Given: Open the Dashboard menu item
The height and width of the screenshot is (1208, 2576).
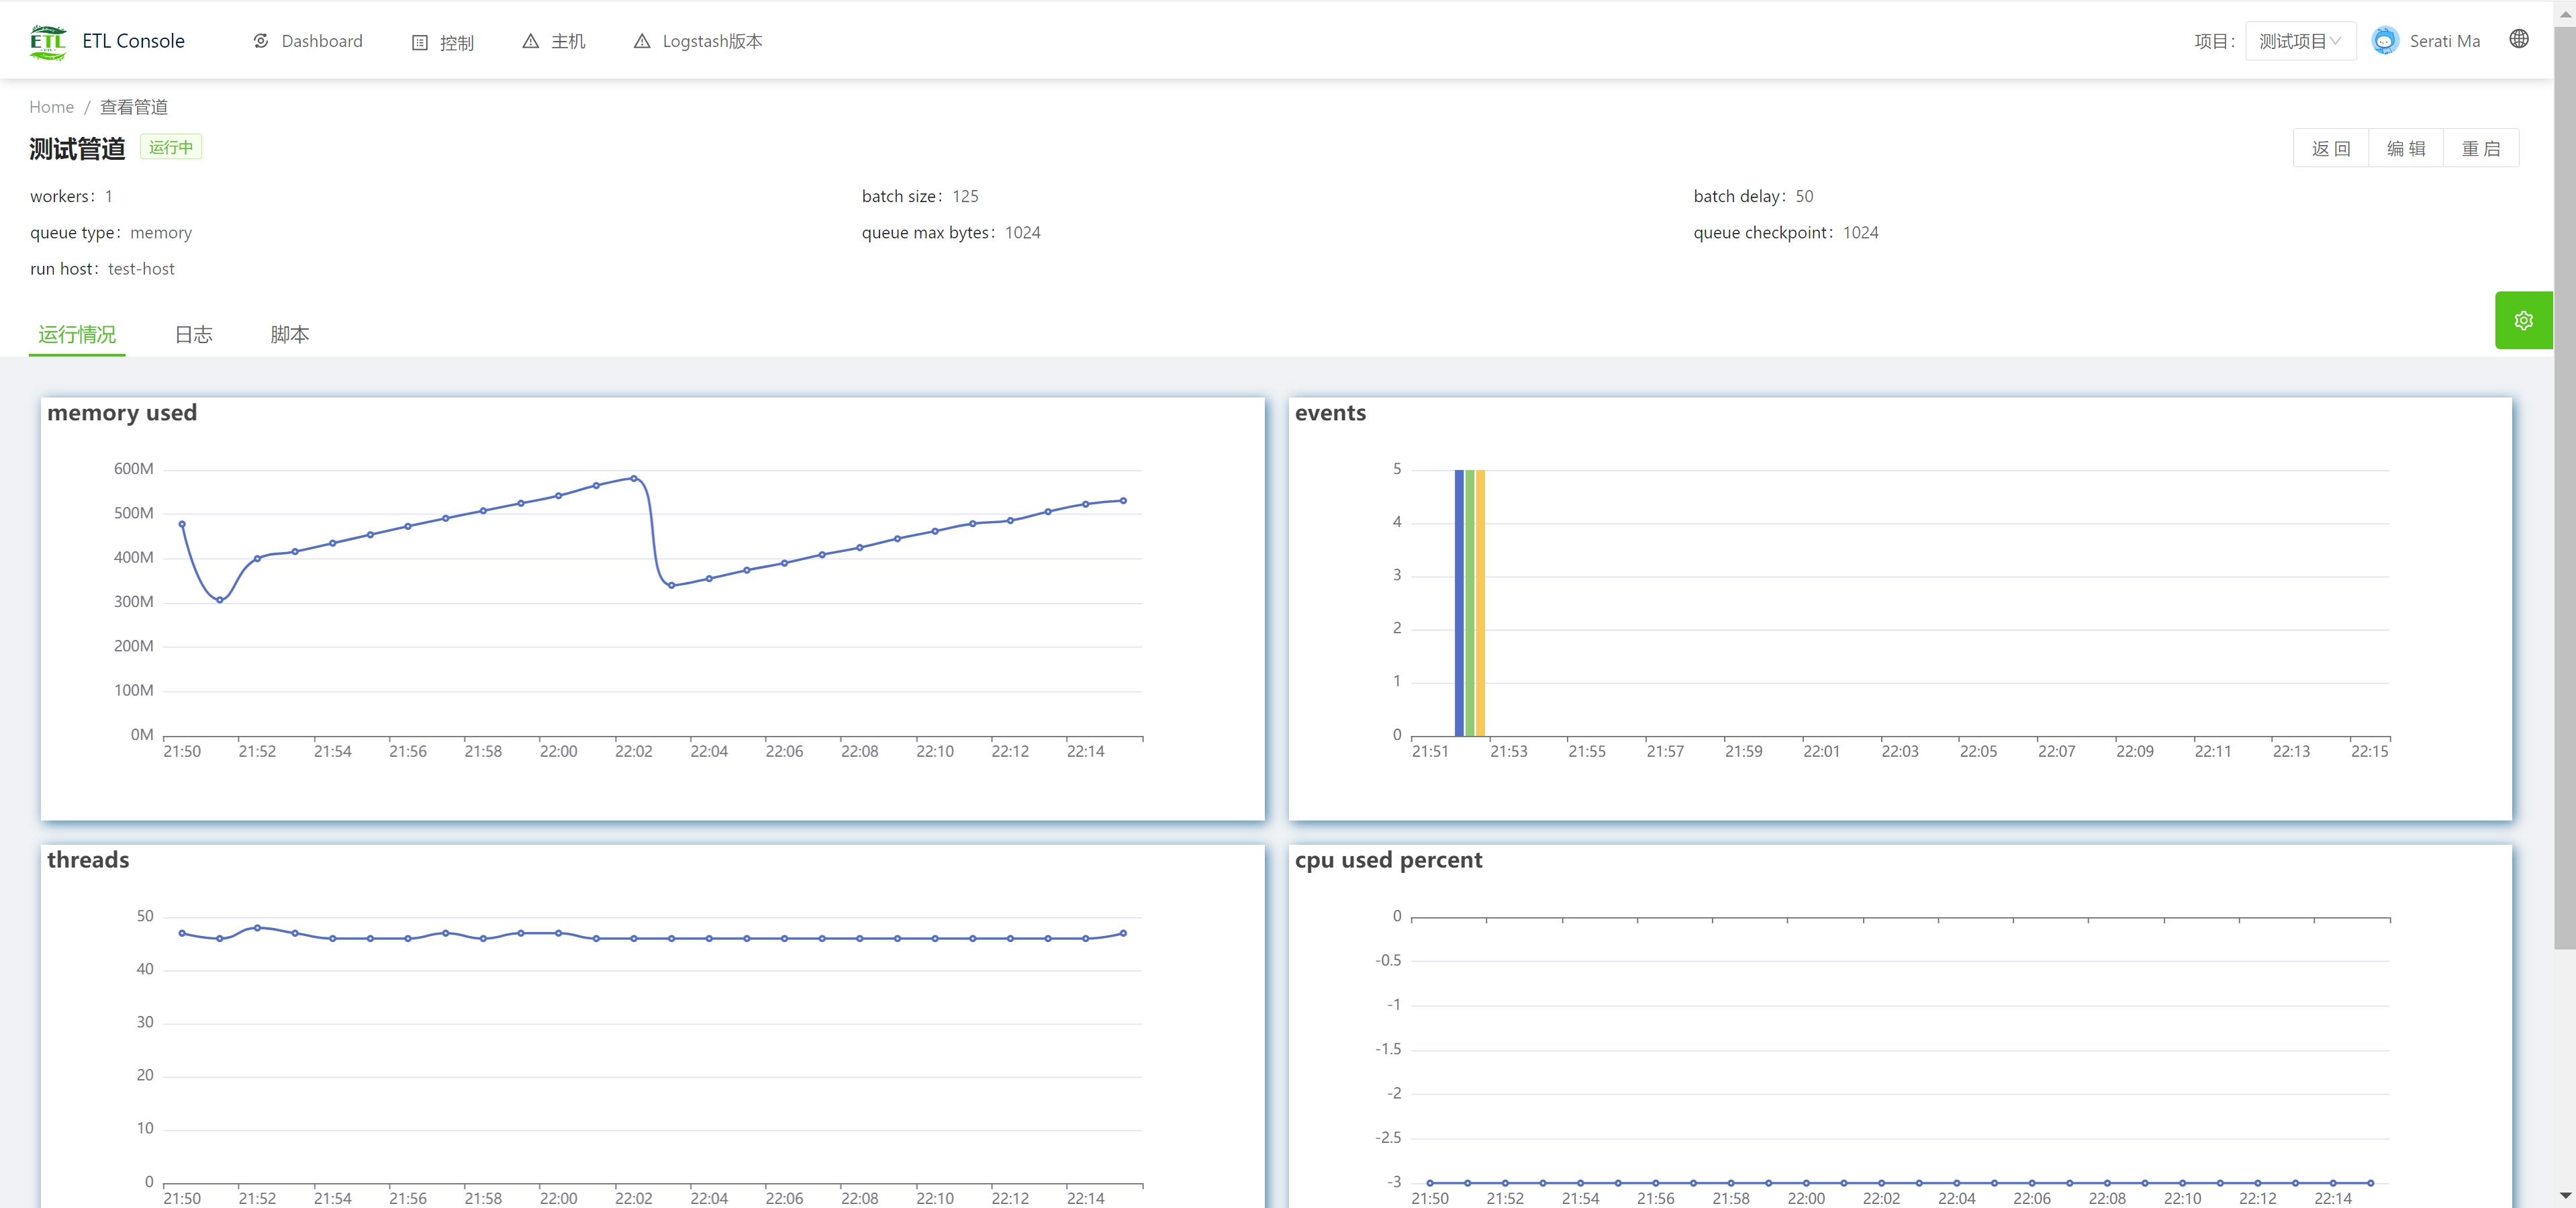Looking at the screenshot, I should [x=308, y=41].
